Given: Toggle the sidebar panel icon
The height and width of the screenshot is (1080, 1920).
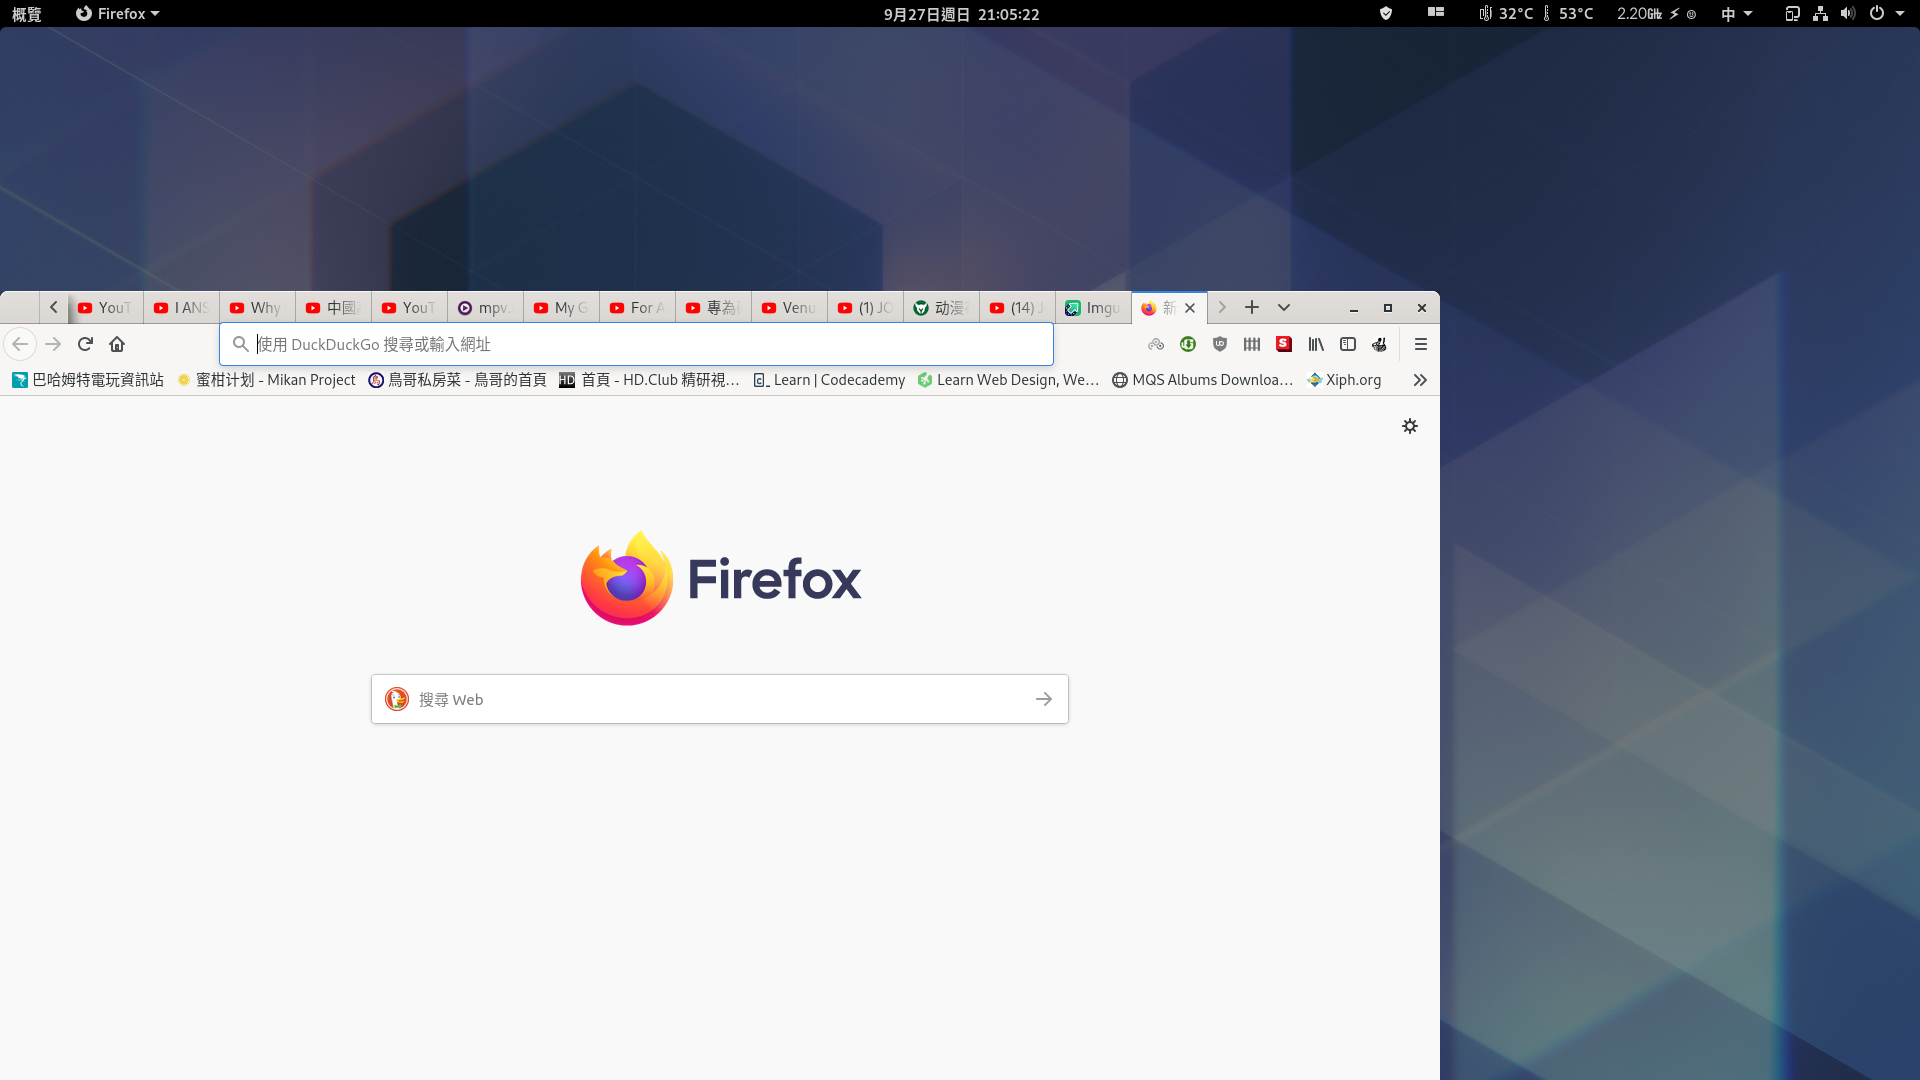Looking at the screenshot, I should [x=1348, y=344].
